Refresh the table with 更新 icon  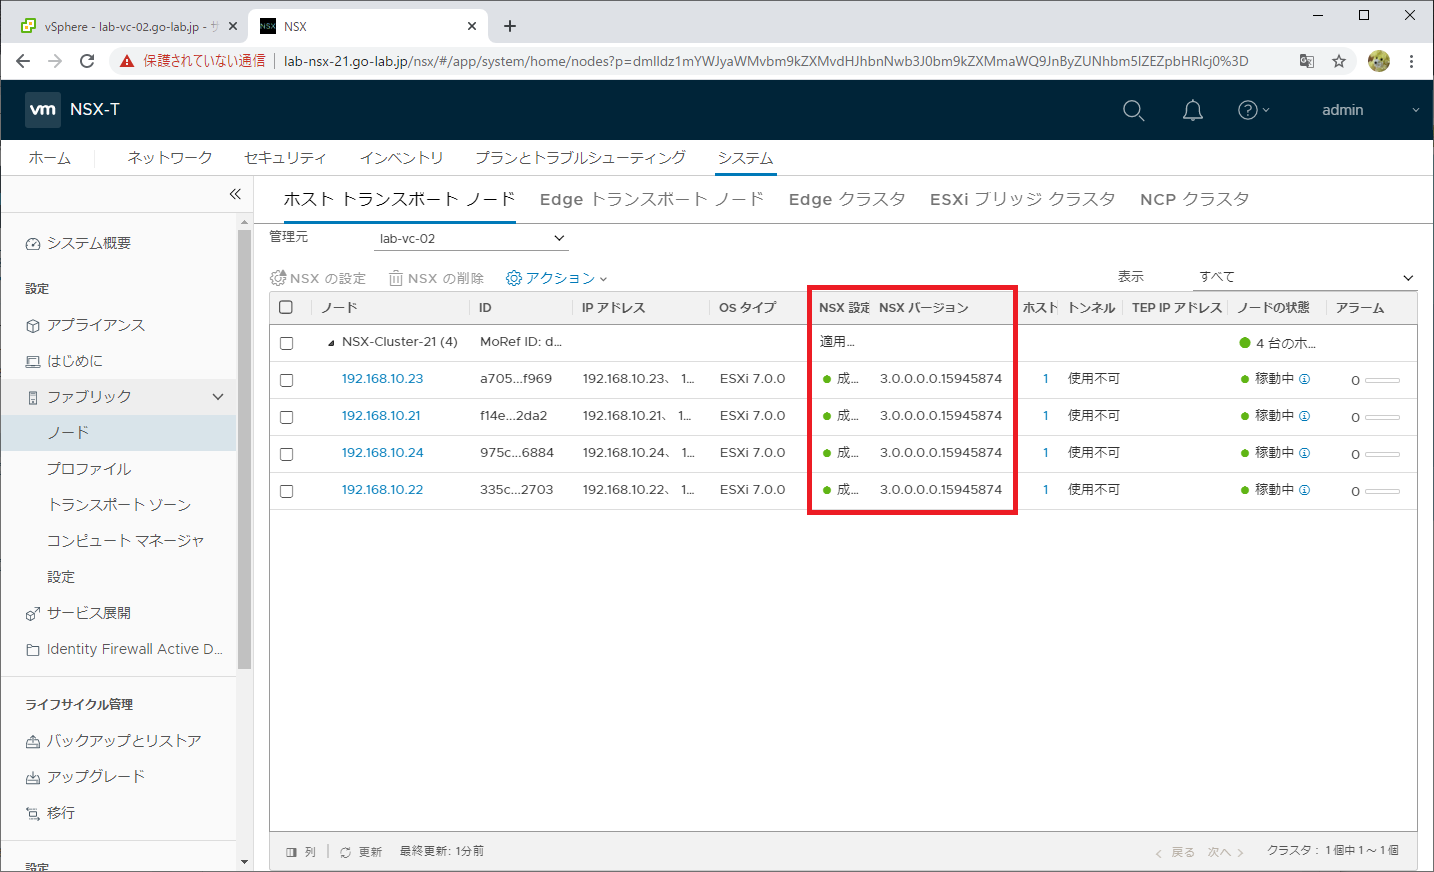(x=346, y=852)
